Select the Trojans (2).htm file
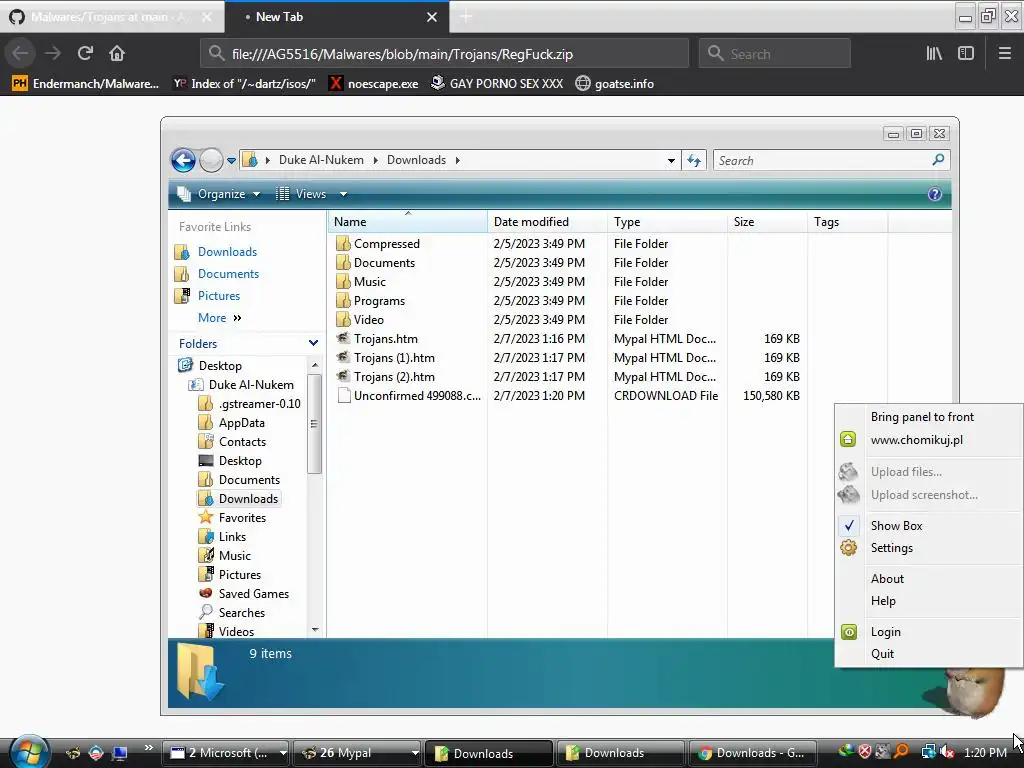Image resolution: width=1024 pixels, height=768 pixels. pos(394,376)
